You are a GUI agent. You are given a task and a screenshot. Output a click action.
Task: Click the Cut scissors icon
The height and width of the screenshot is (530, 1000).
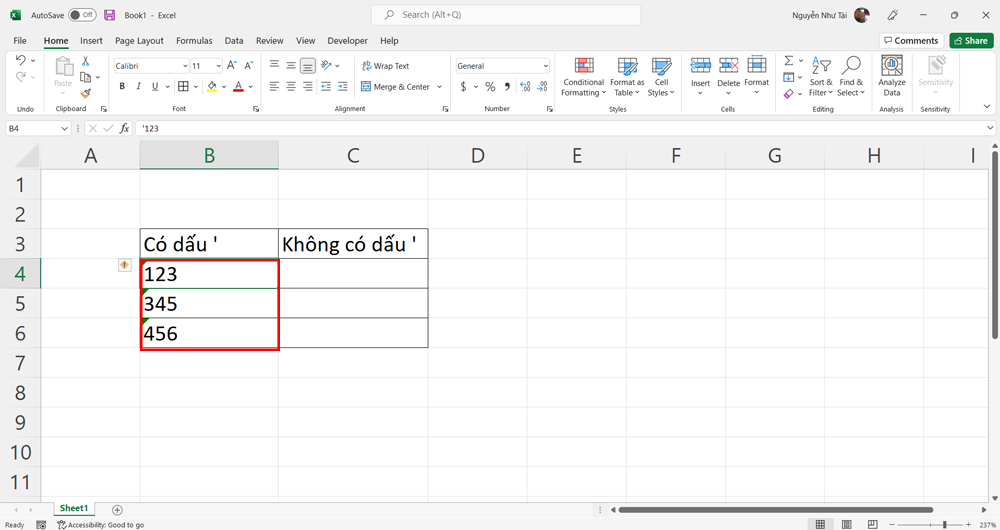coord(85,61)
